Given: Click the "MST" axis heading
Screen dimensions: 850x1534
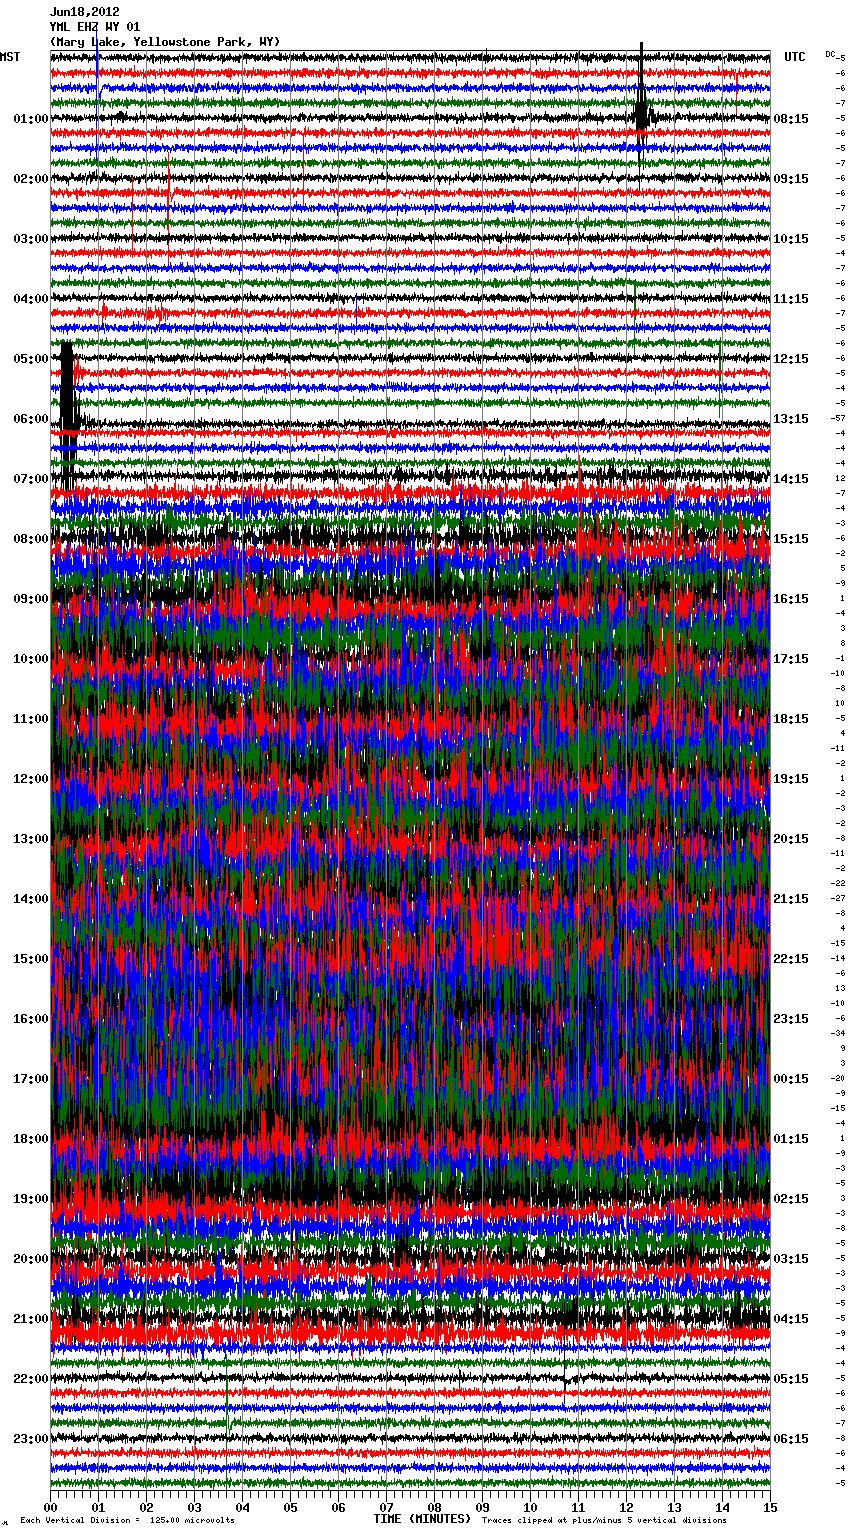Looking at the screenshot, I should 10,57.
